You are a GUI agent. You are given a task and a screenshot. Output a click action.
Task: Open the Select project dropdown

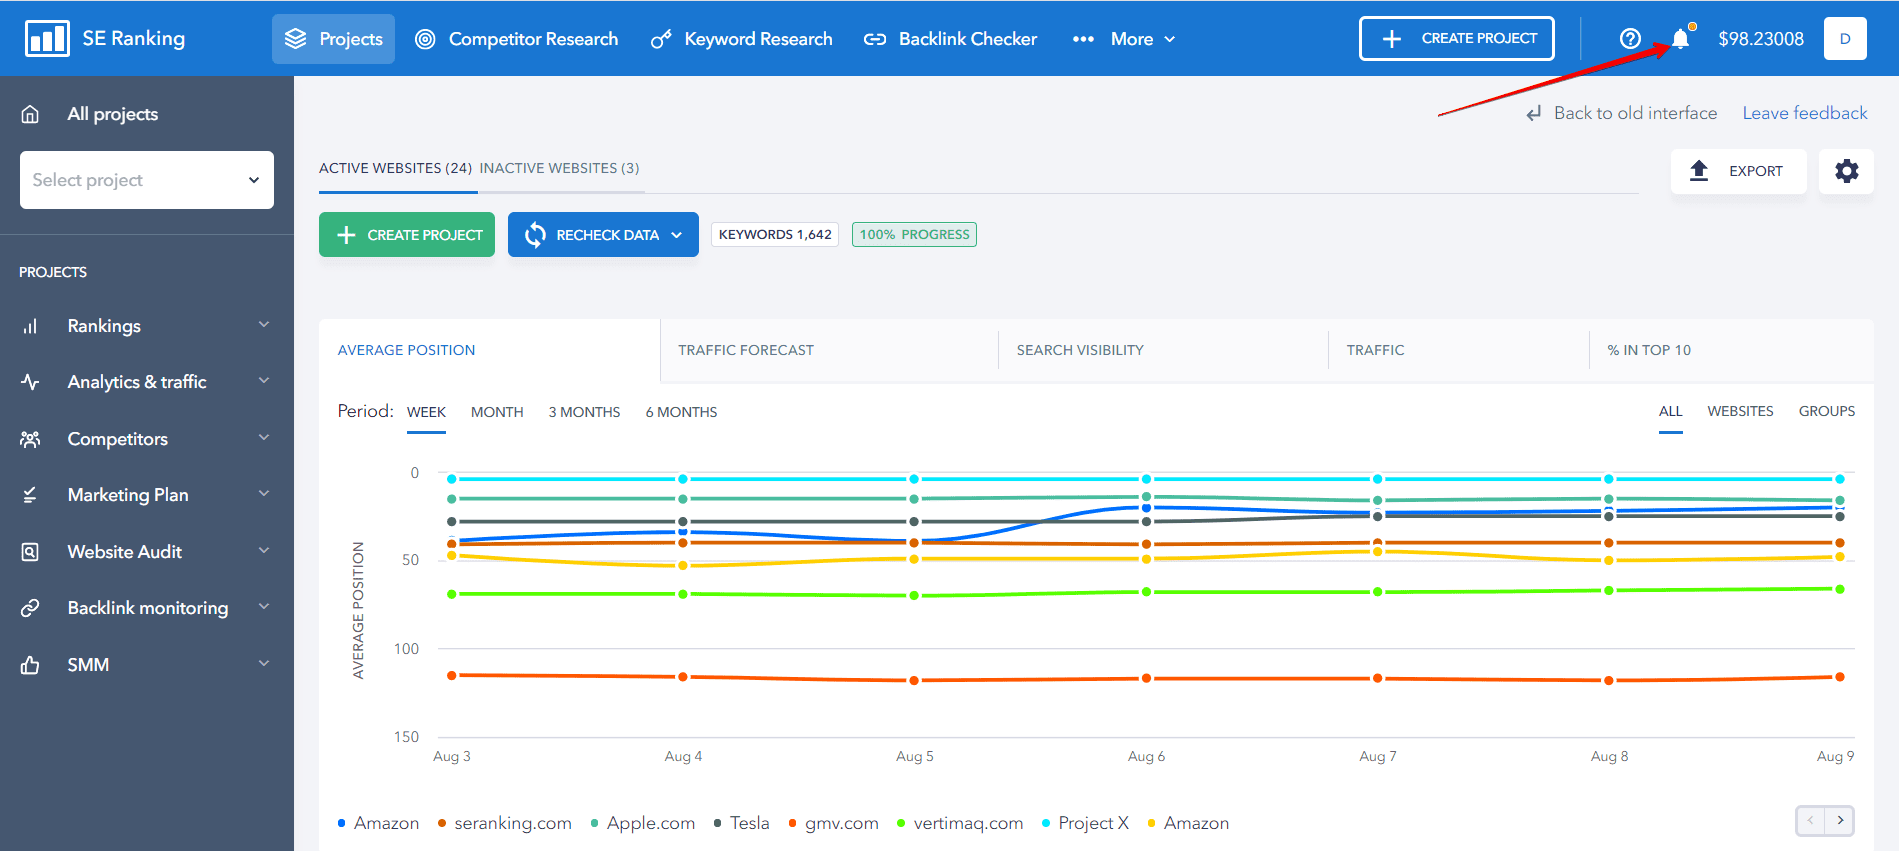pyautogui.click(x=147, y=180)
